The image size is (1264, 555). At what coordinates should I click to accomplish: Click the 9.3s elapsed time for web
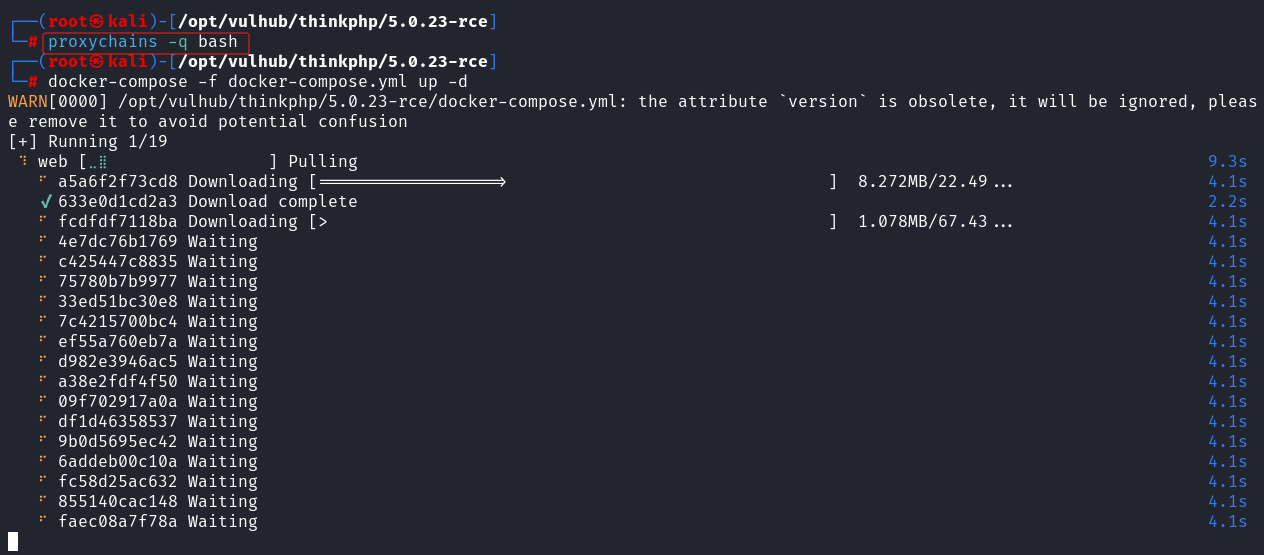pos(1227,161)
